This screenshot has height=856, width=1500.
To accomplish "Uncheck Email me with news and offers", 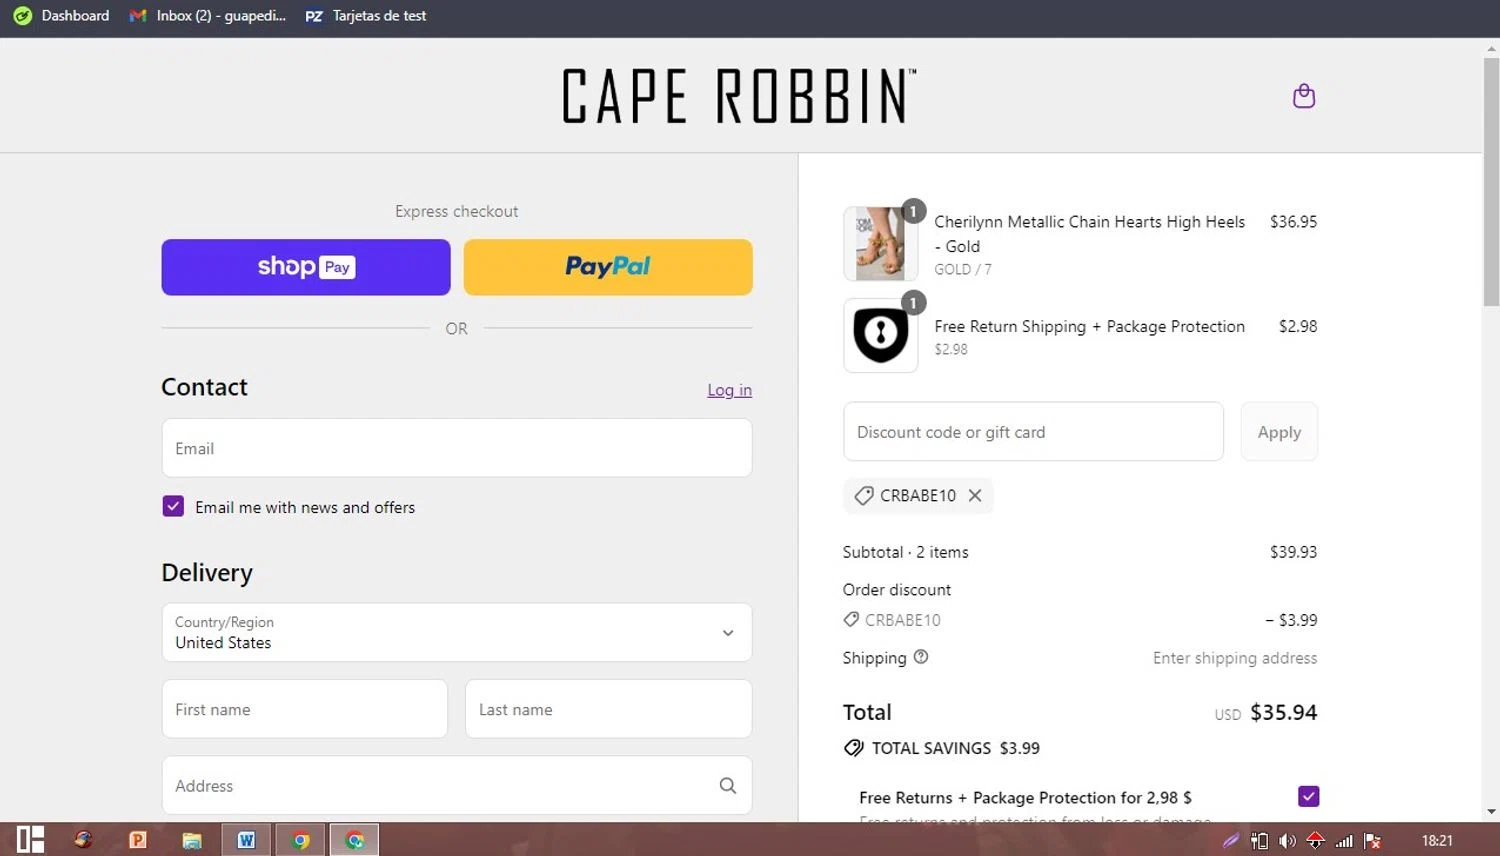I will [173, 506].
